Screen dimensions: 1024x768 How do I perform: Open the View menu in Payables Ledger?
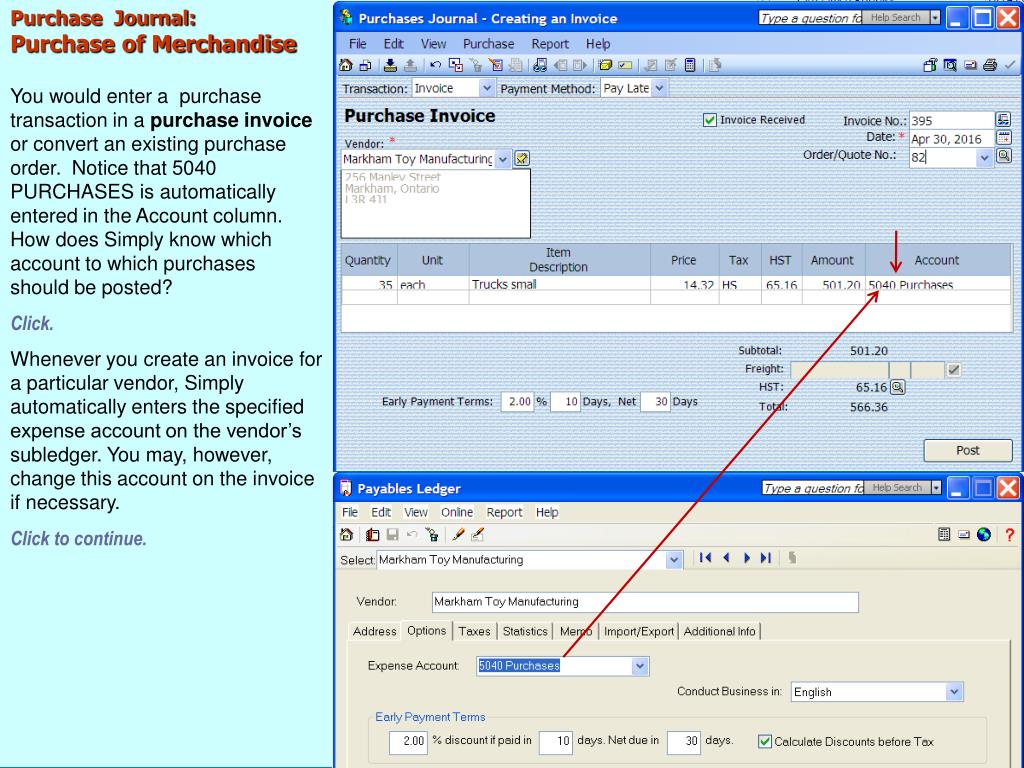point(415,513)
